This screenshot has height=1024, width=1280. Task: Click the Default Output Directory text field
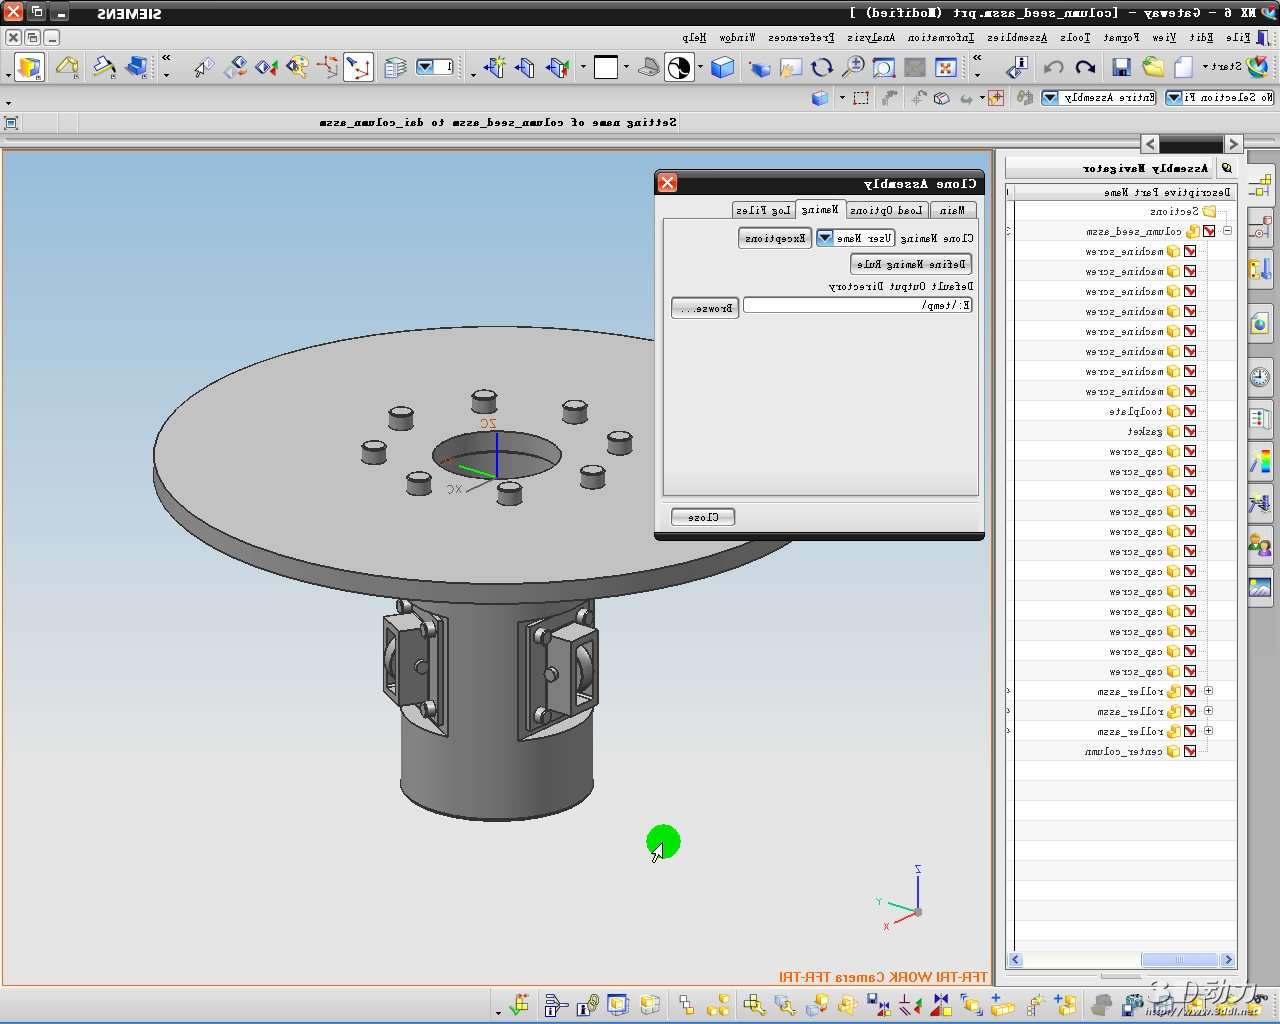tap(858, 305)
